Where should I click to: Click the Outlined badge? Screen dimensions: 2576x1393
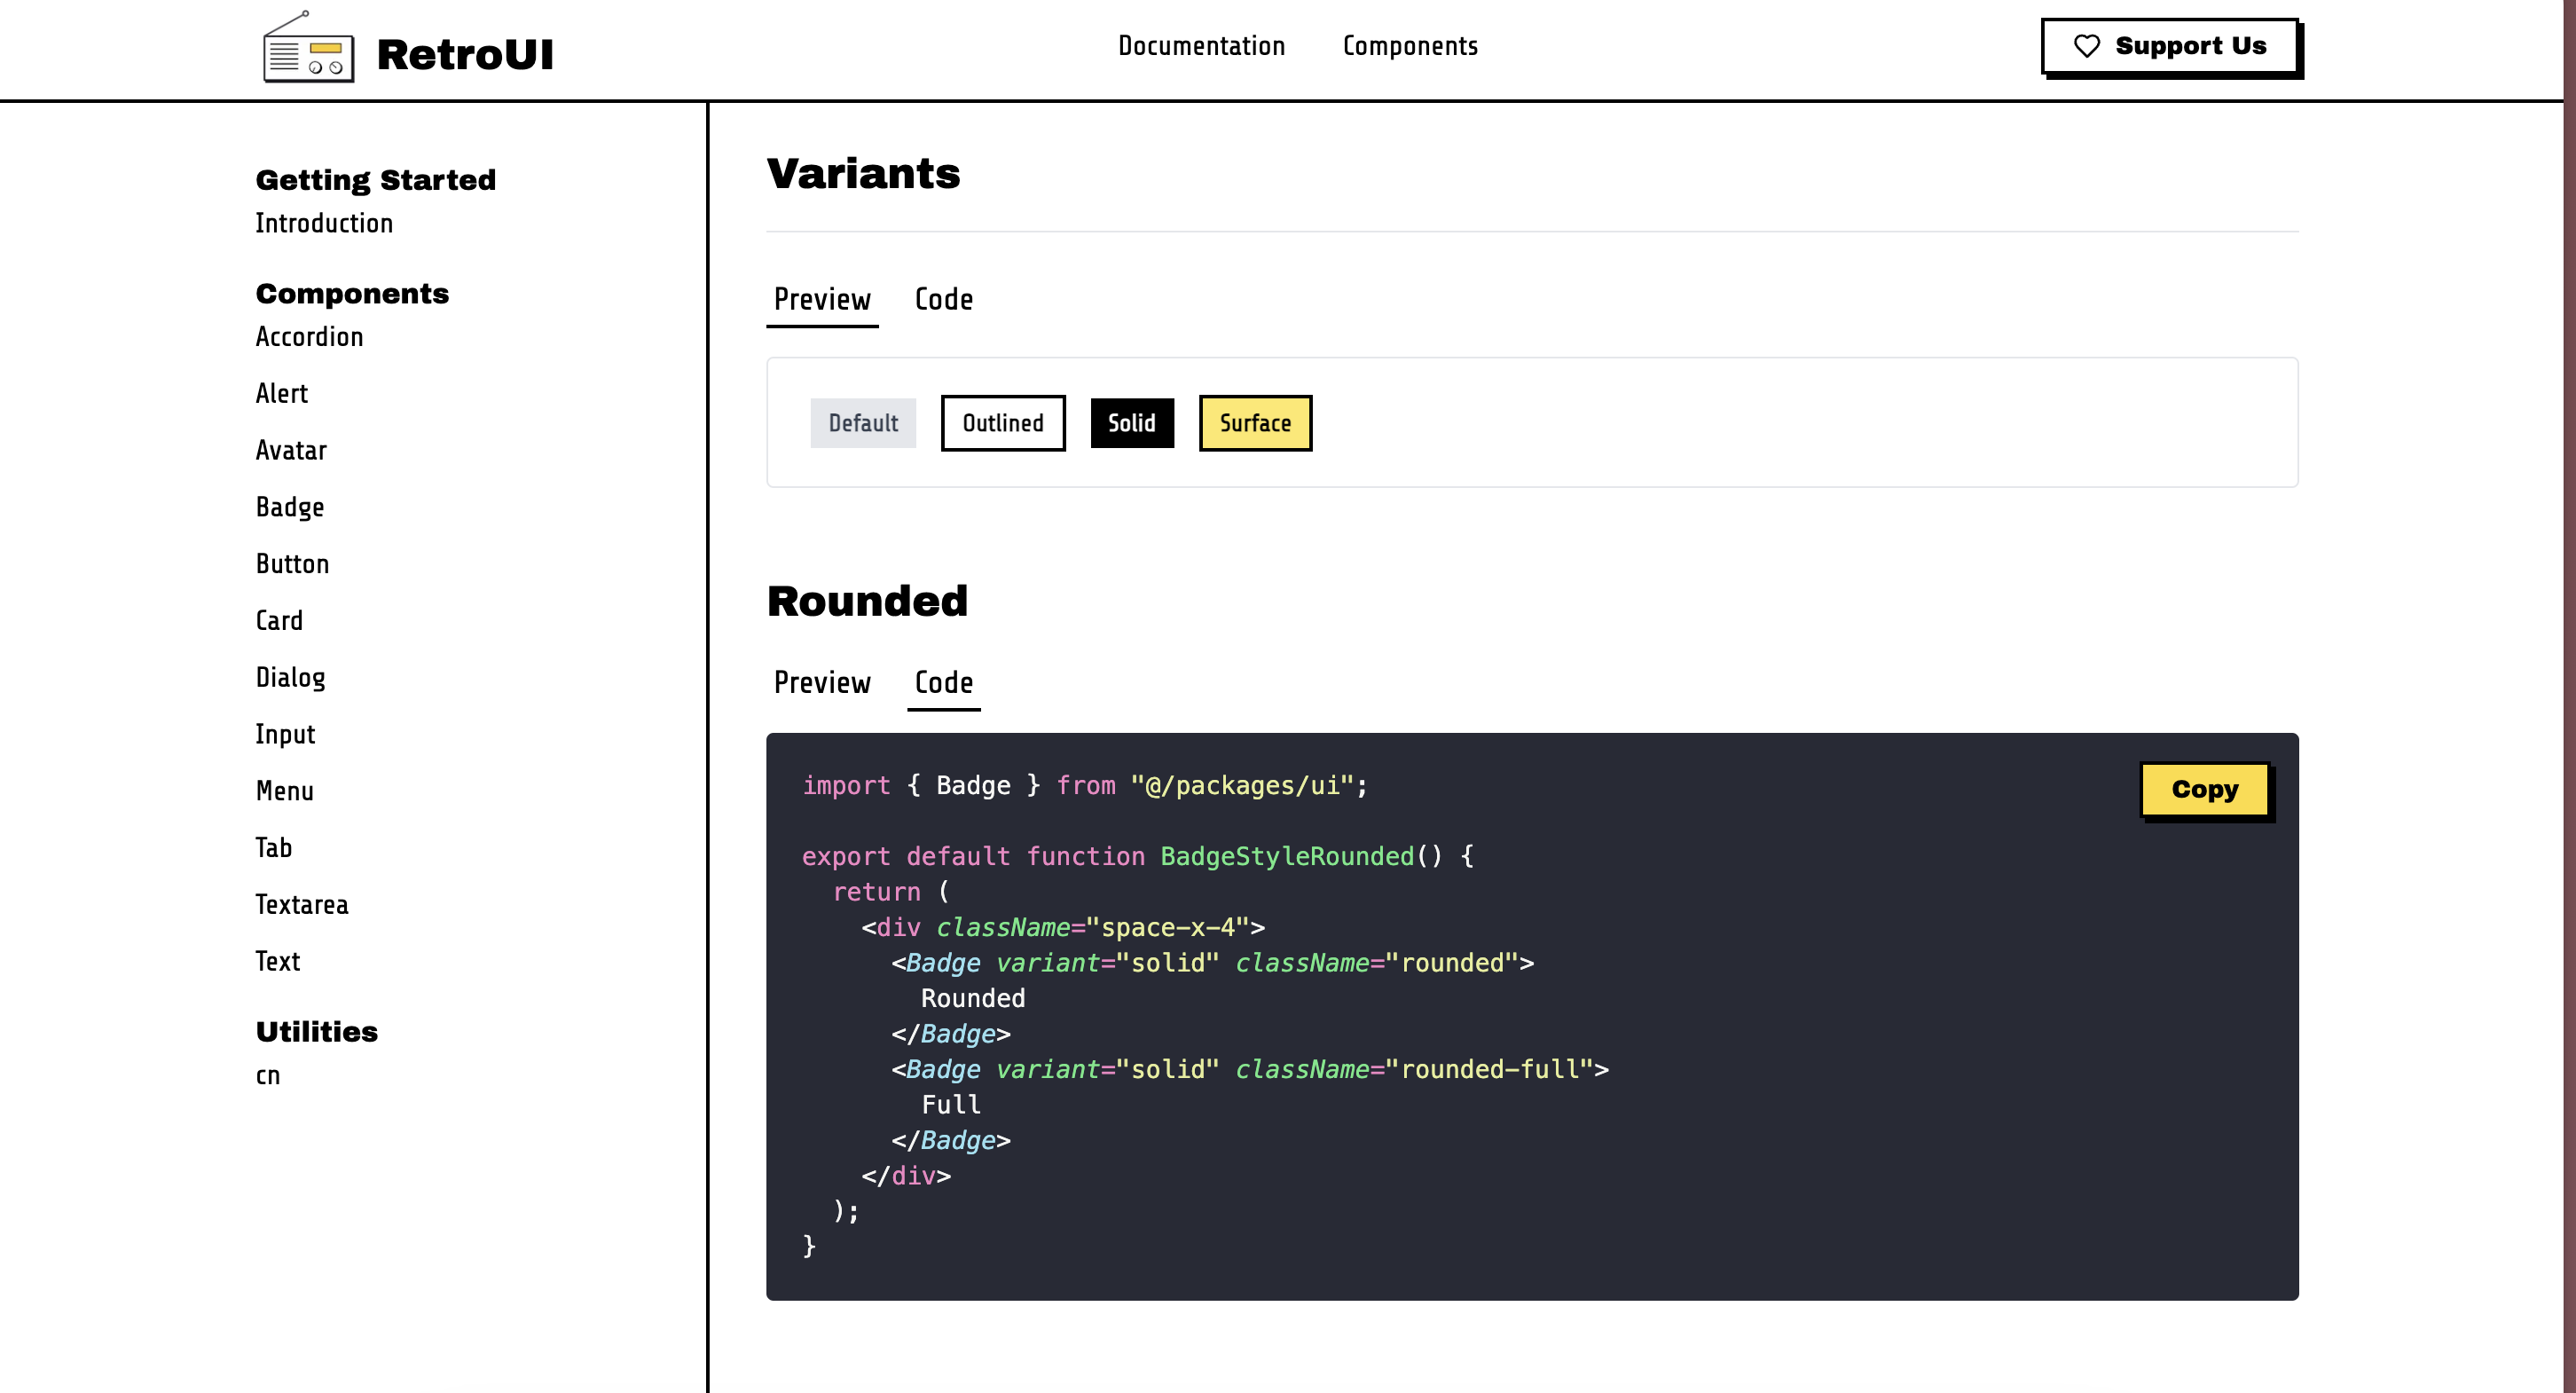(x=1003, y=423)
